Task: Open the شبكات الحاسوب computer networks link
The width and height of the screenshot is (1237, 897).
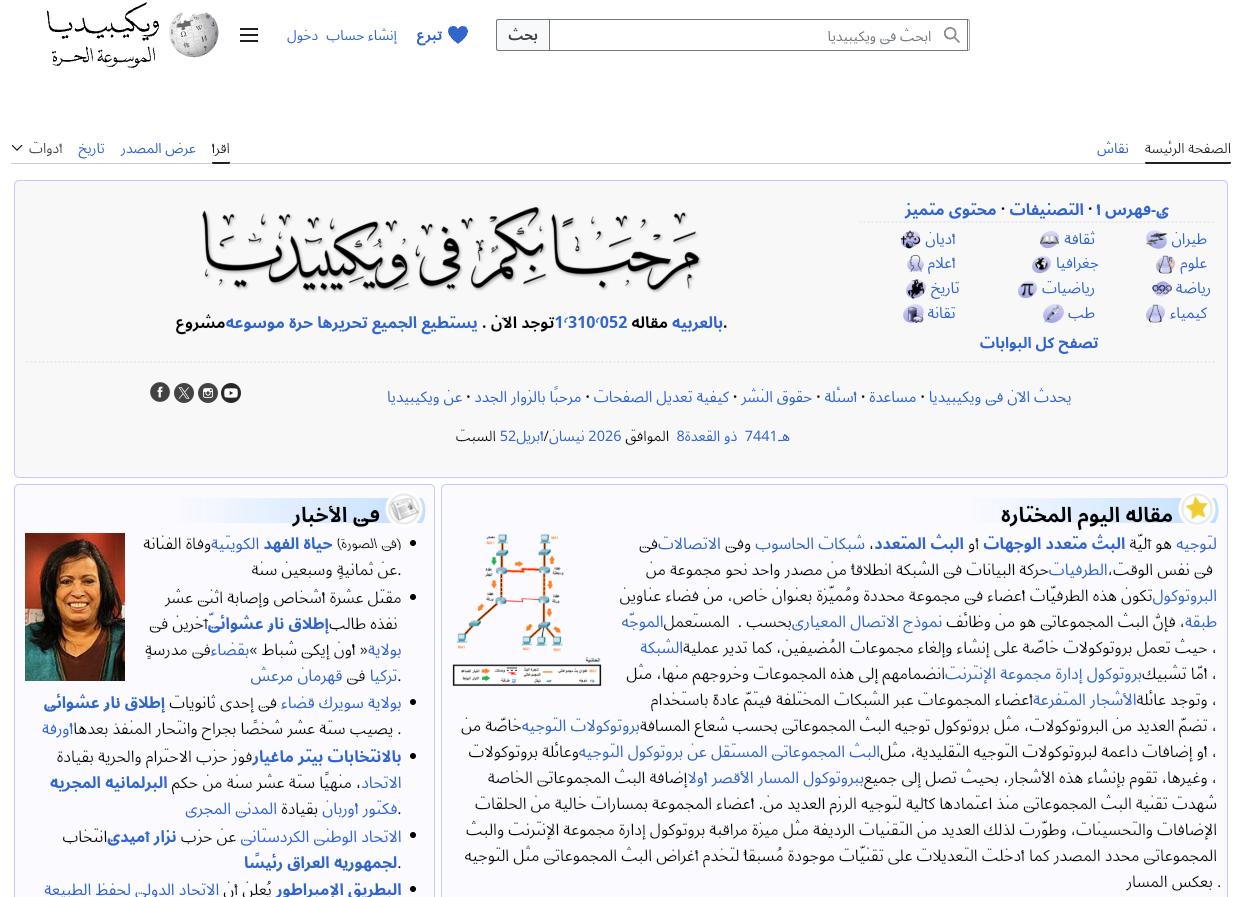Action: (810, 544)
